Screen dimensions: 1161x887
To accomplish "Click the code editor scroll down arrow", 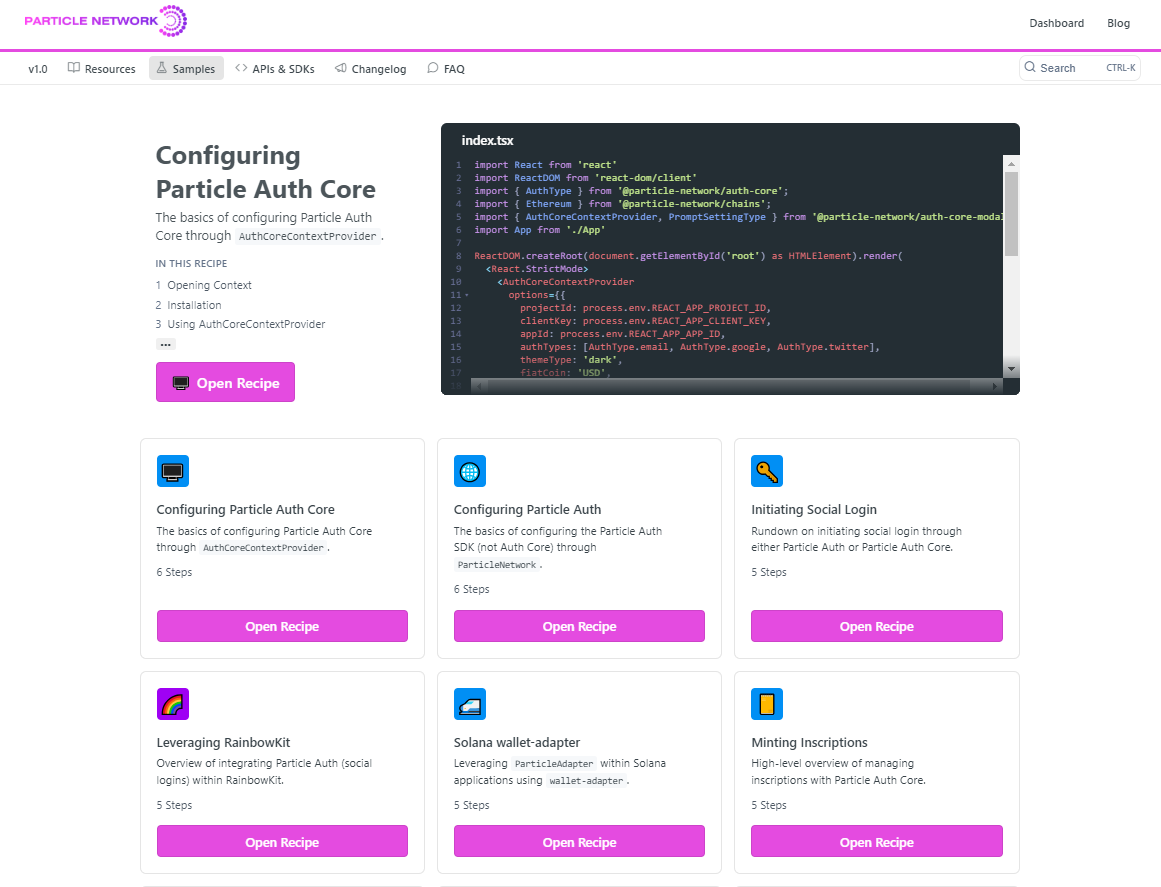I will point(1011,369).
